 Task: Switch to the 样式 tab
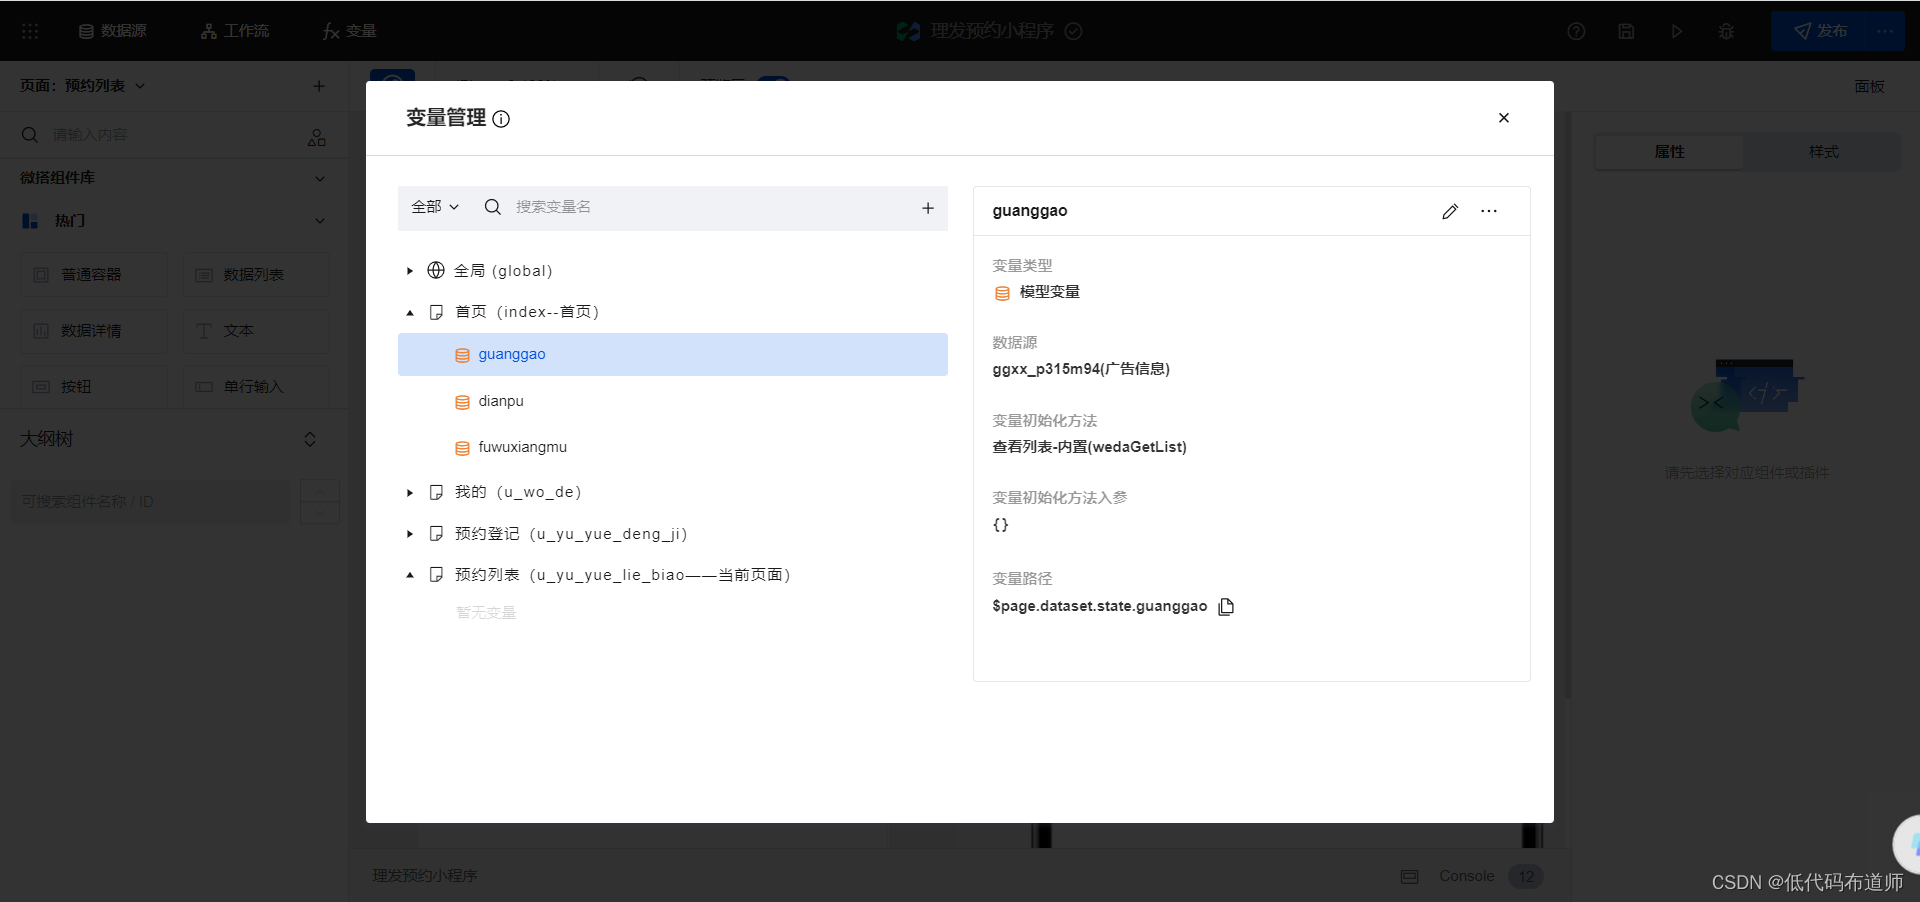coord(1824,152)
